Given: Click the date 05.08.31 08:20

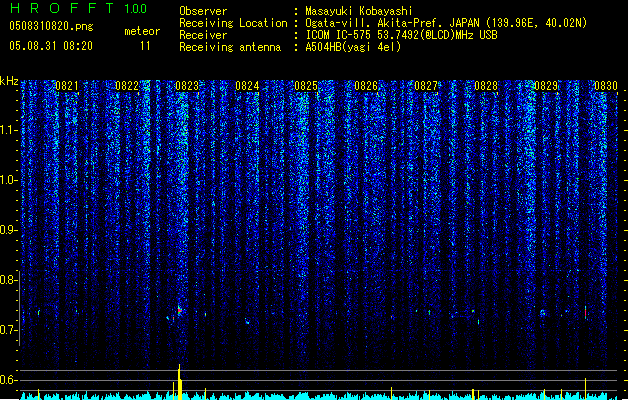Looking at the screenshot, I should click(51, 46).
